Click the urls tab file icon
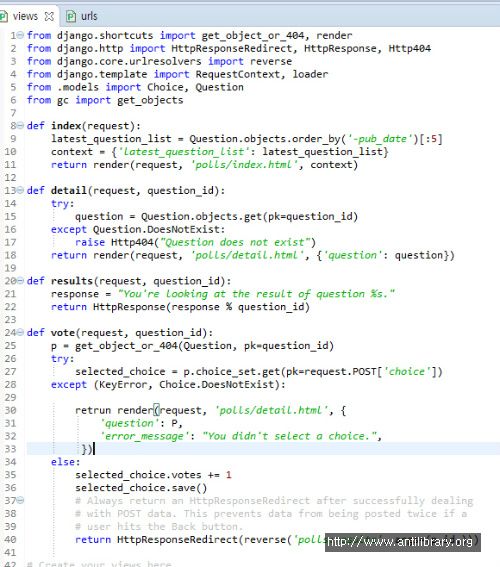Screen dimensions: 500x567 coord(71,16)
